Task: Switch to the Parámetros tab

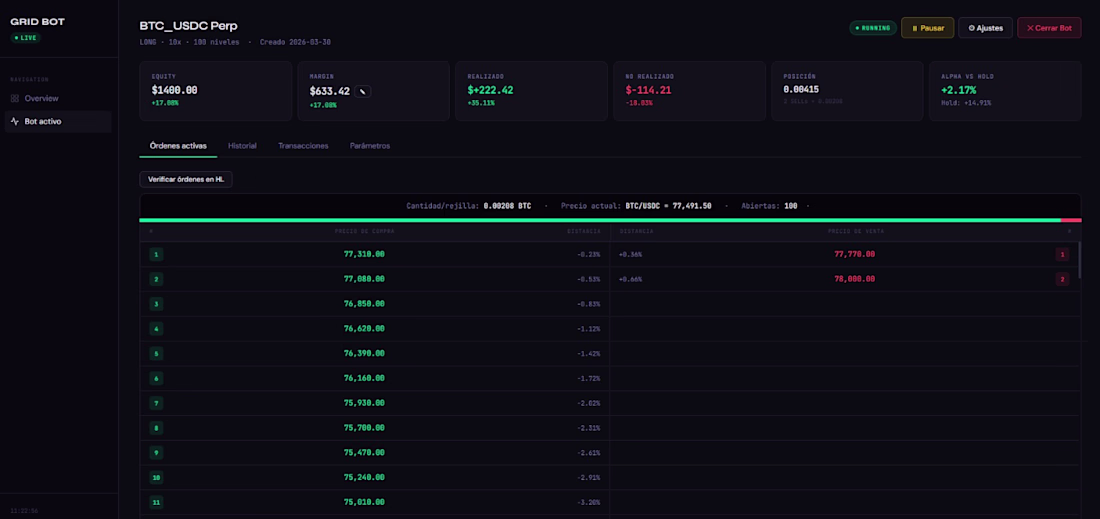Action: tap(370, 146)
